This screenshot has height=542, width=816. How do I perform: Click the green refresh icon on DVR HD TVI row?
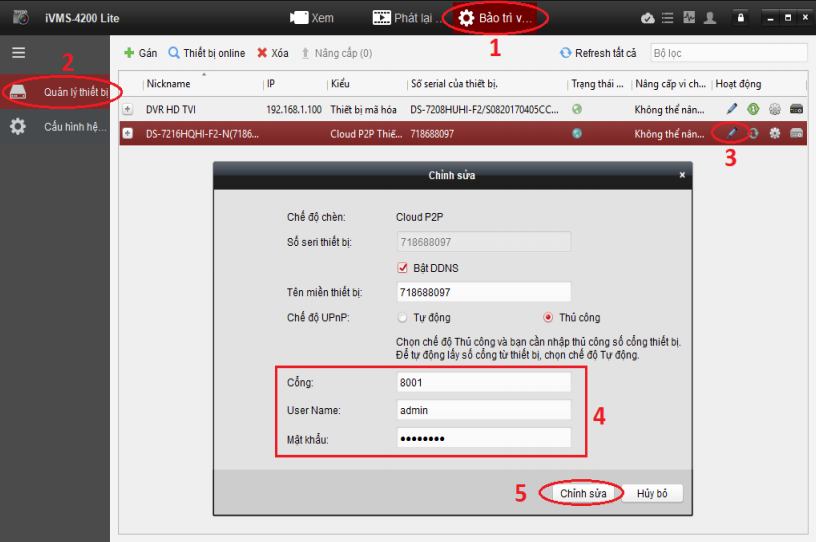(753, 108)
